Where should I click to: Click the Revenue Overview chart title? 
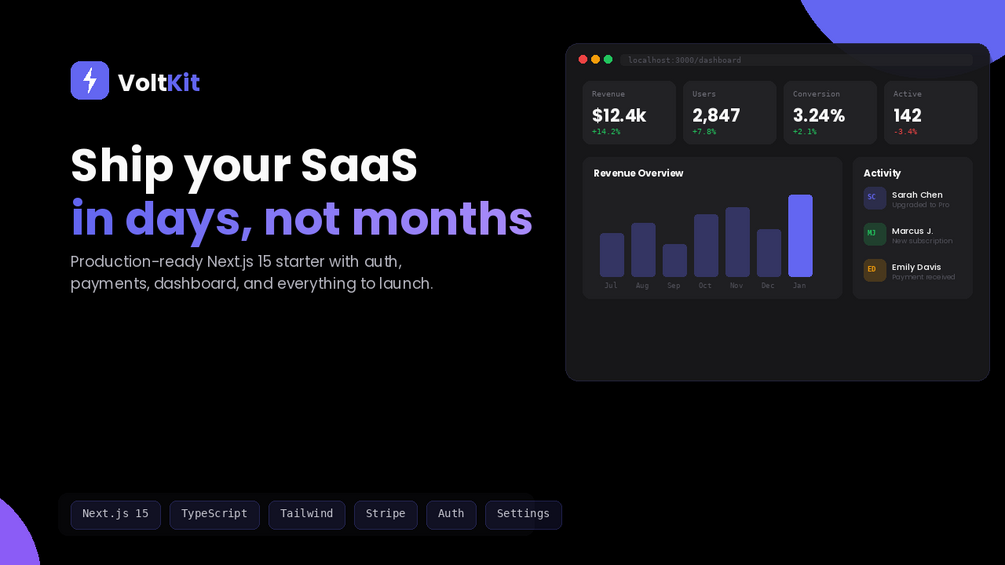click(638, 173)
